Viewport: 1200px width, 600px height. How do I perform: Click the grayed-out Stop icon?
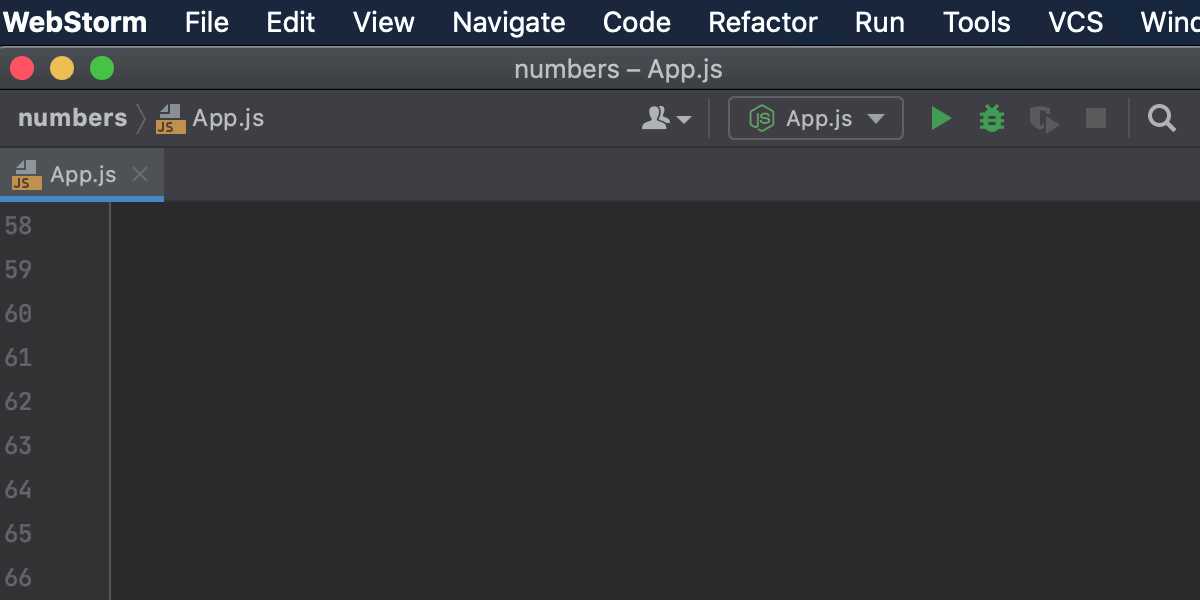pyautogui.click(x=1095, y=118)
